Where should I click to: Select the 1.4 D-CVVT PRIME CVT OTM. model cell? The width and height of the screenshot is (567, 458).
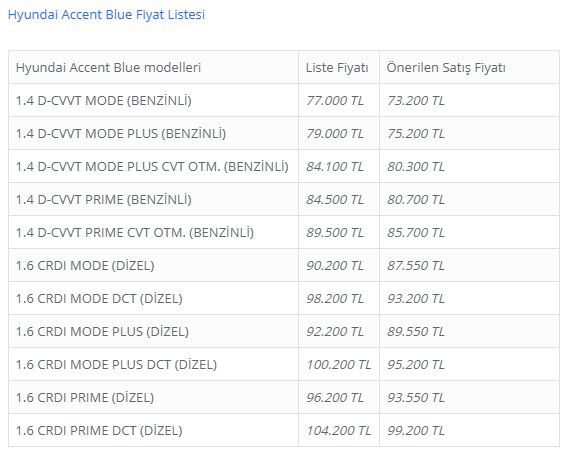(154, 232)
